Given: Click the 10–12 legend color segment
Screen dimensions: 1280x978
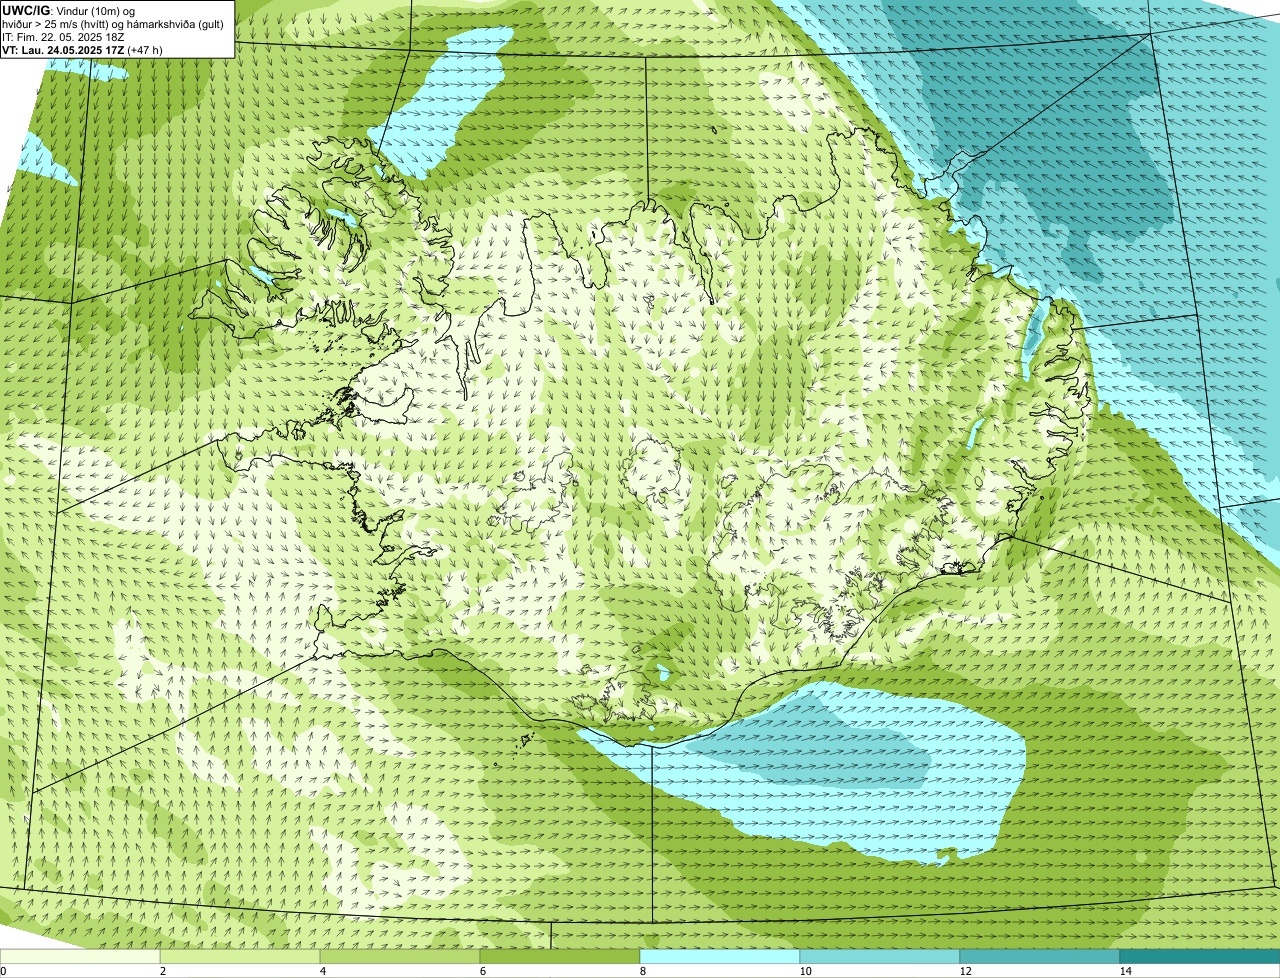Looking at the screenshot, I should pyautogui.click(x=880, y=957).
